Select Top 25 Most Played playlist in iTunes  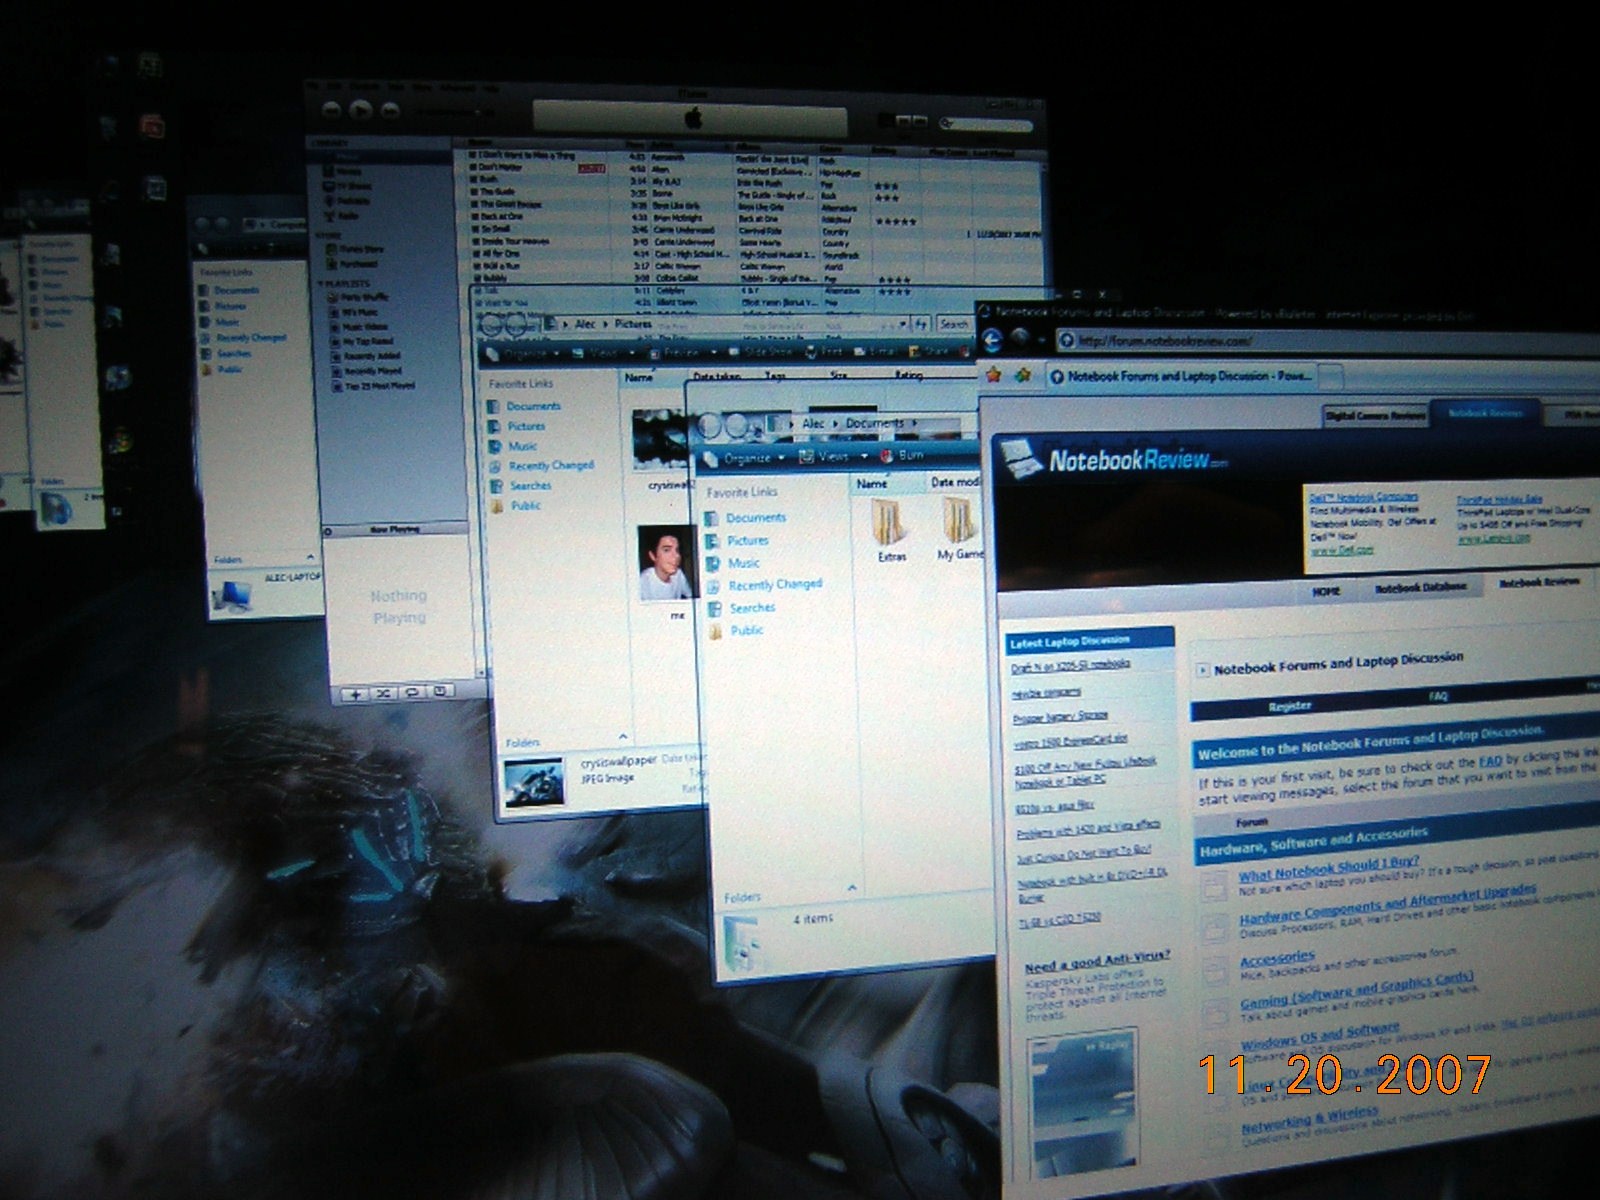pos(371,385)
